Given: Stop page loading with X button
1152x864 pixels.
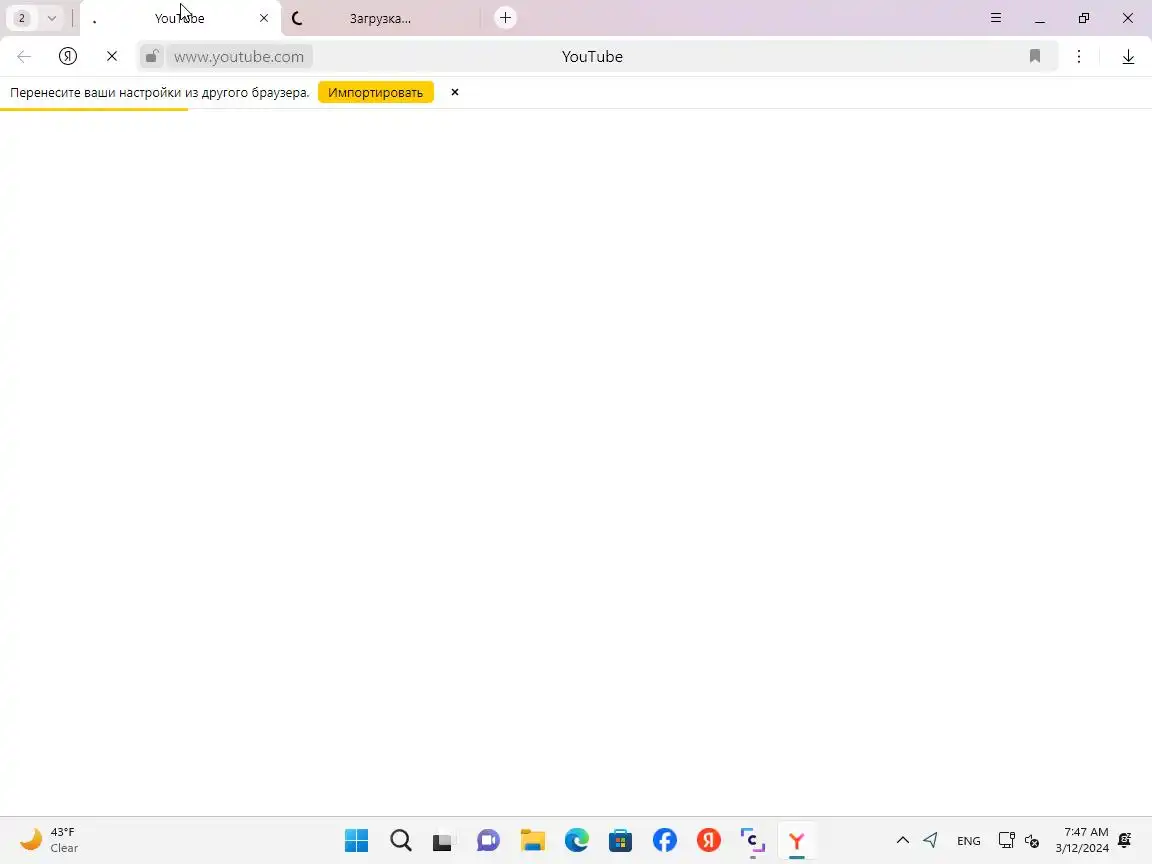Looking at the screenshot, I should pos(112,57).
